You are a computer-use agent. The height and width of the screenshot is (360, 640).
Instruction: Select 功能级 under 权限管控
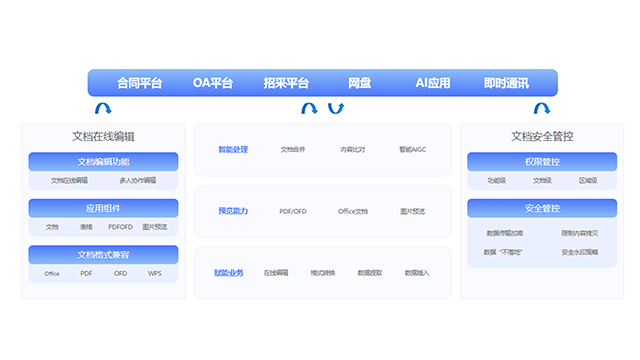(x=497, y=180)
